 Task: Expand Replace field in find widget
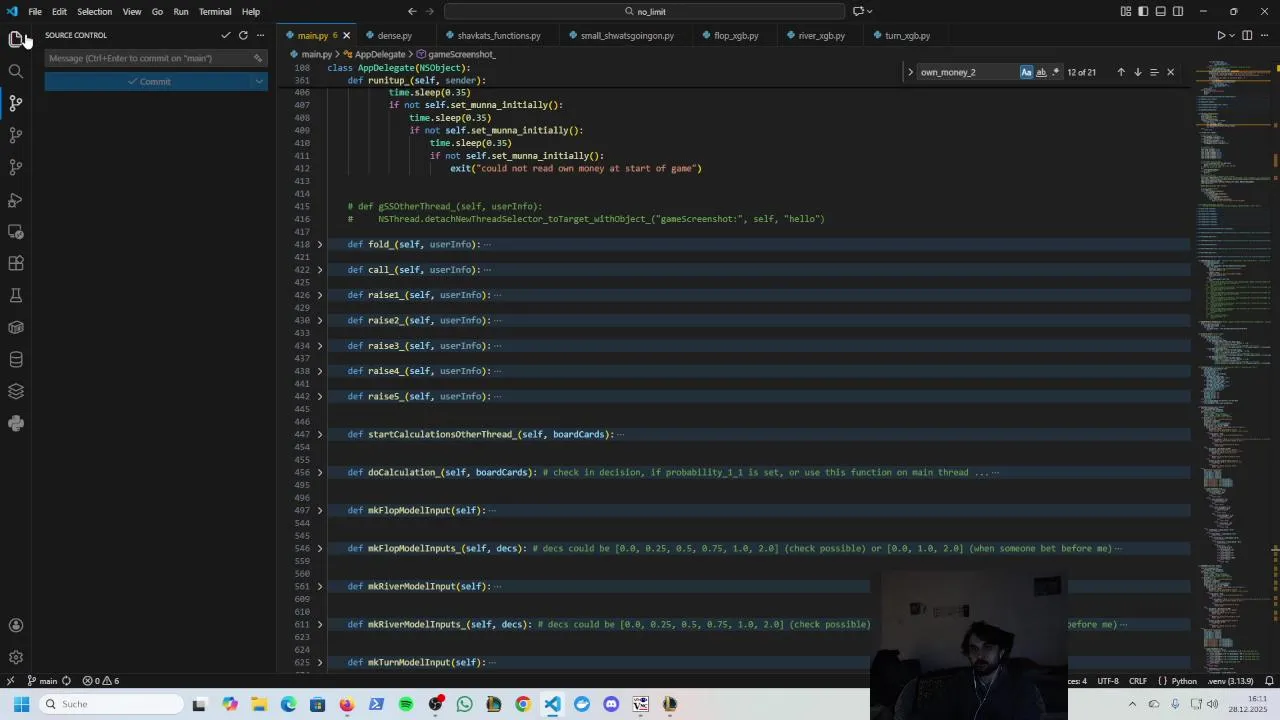[x=910, y=72]
